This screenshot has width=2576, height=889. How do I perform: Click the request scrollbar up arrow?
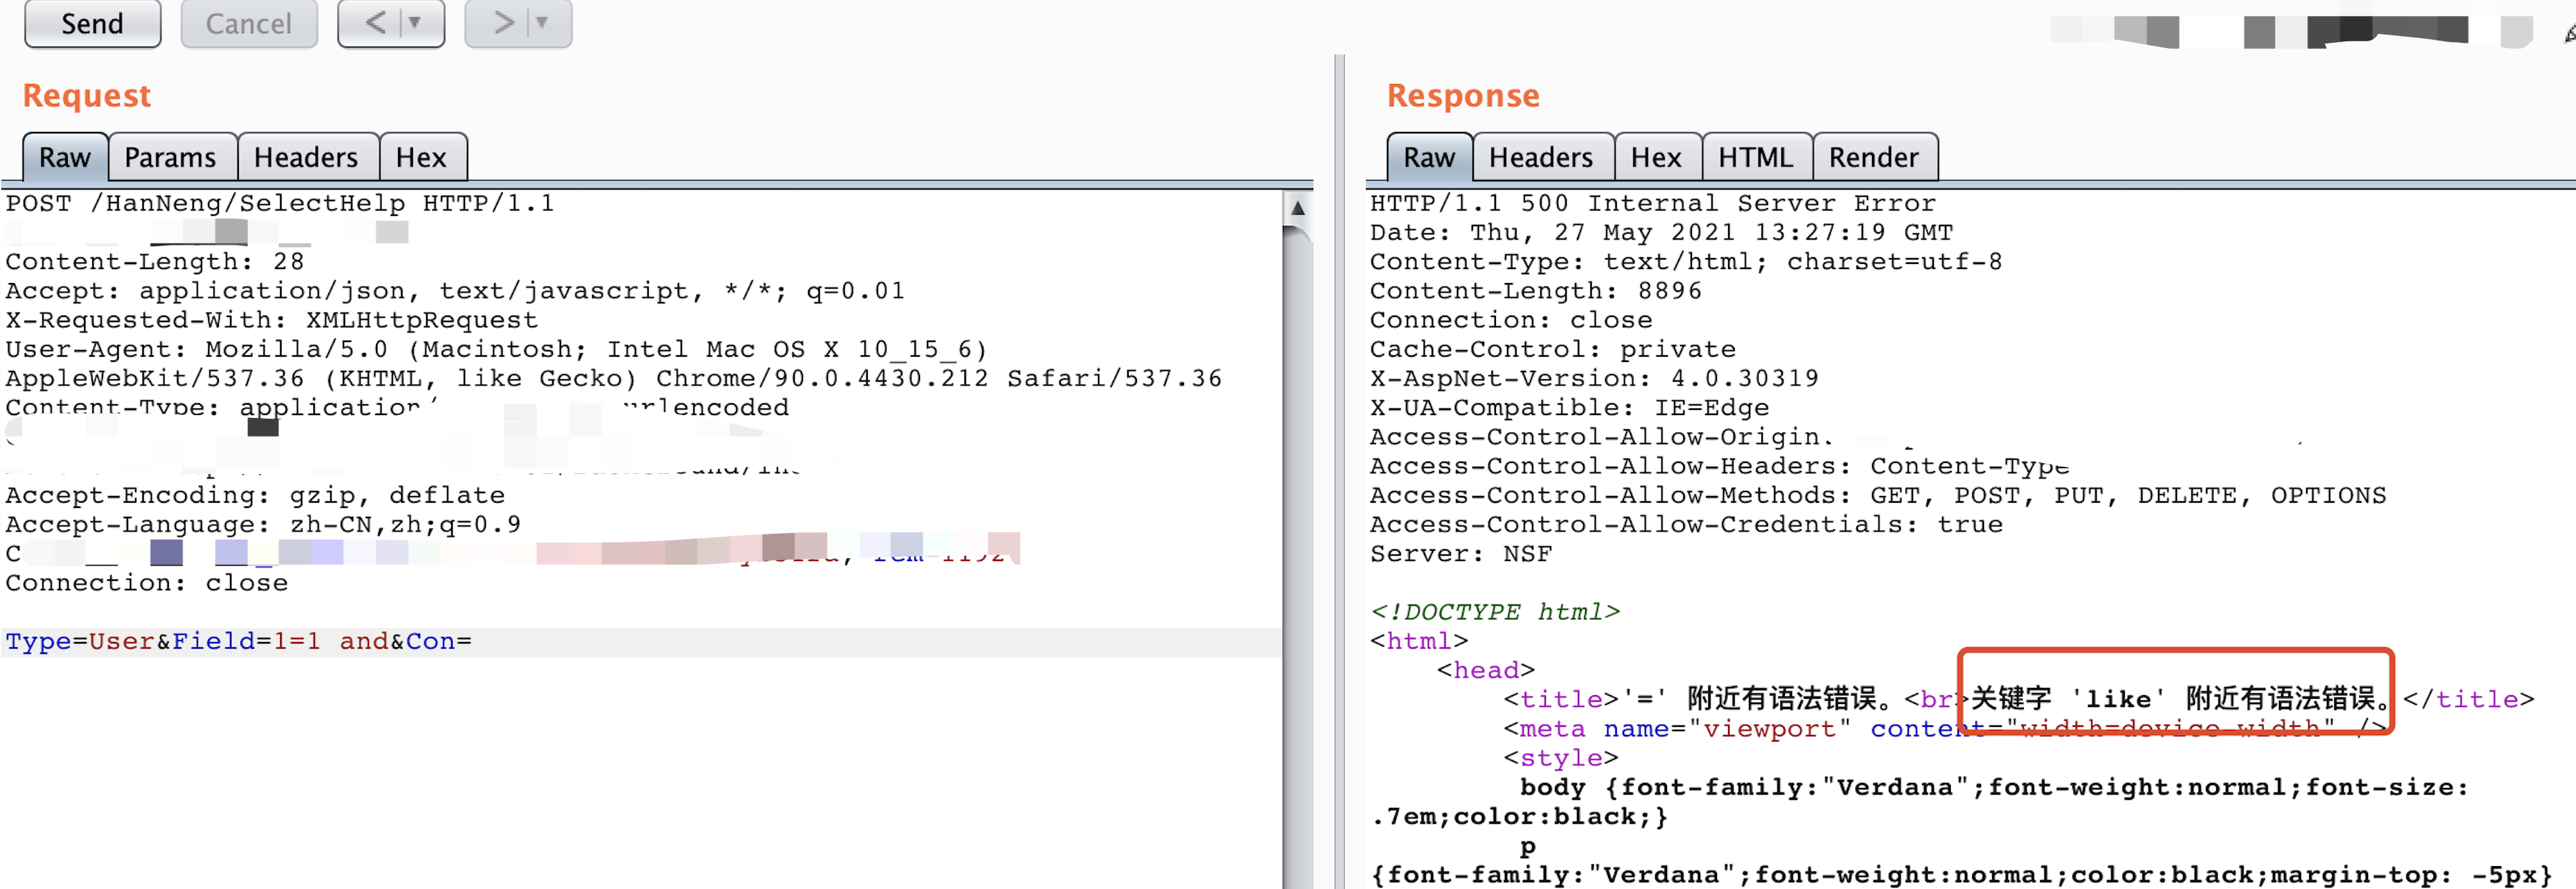[x=1297, y=208]
